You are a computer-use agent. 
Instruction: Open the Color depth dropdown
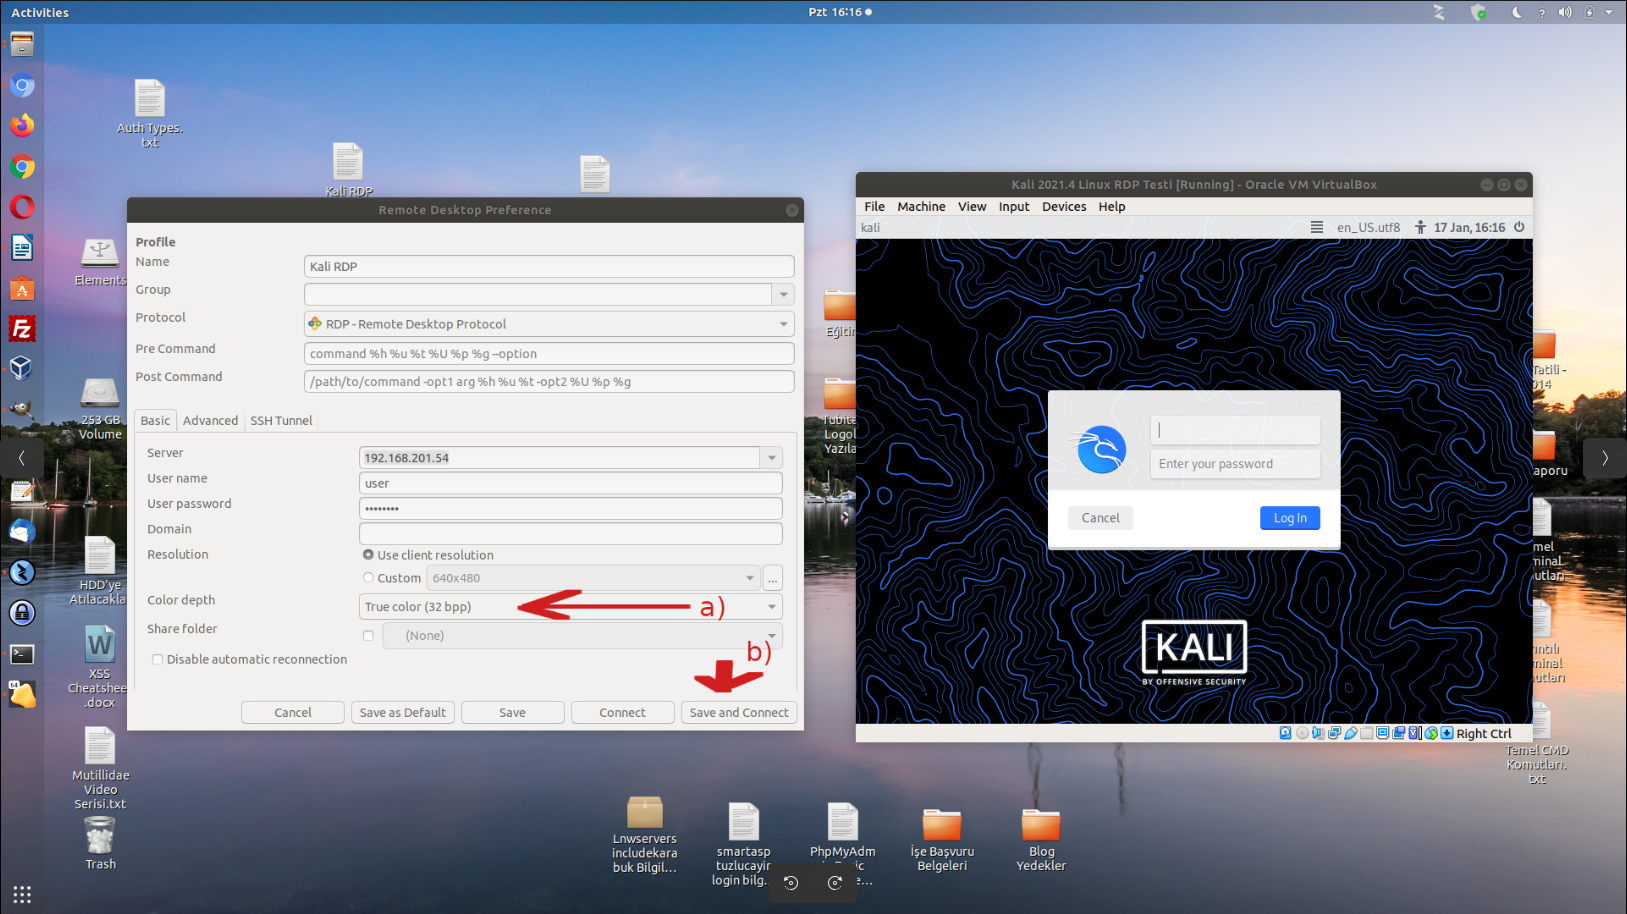771,607
